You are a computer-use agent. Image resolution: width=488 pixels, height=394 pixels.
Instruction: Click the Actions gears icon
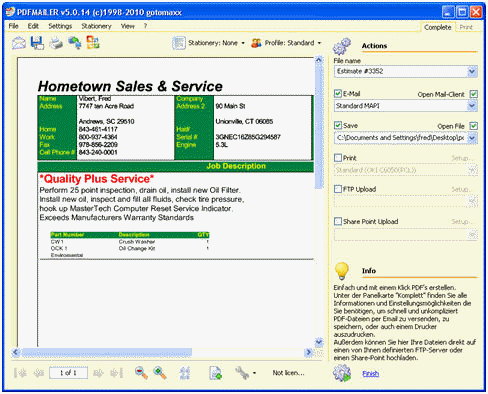[x=342, y=46]
